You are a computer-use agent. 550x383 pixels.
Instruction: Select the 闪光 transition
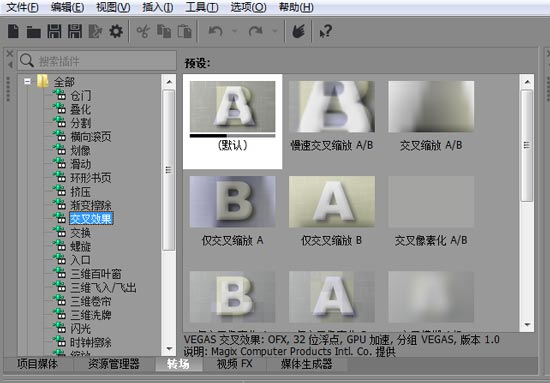pyautogui.click(x=81, y=329)
